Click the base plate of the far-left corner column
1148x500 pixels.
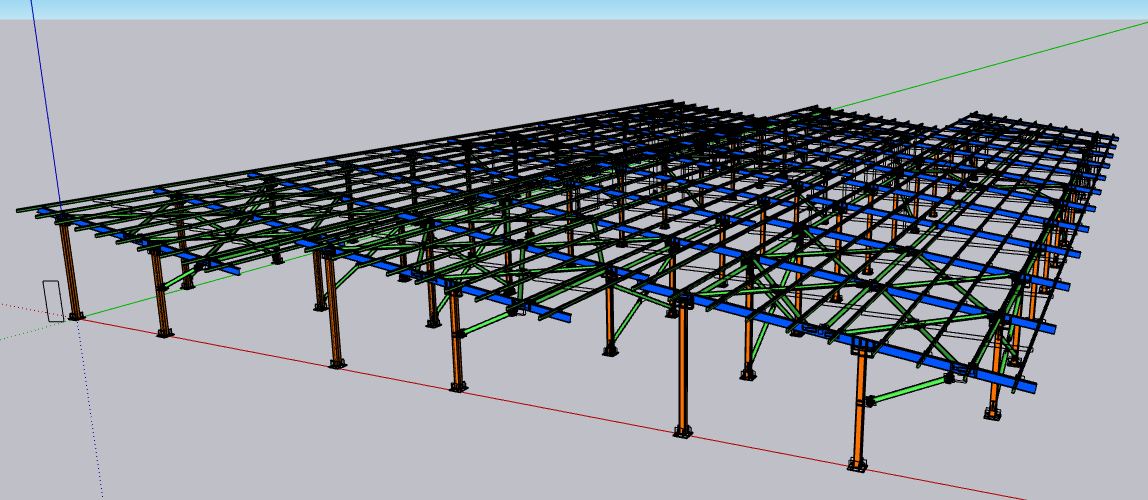click(x=76, y=316)
